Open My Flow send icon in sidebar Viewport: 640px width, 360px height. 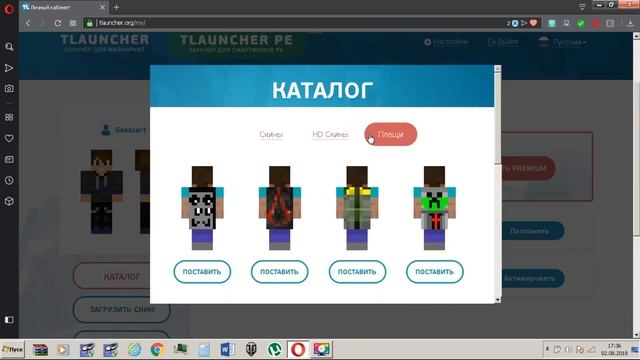click(9, 68)
